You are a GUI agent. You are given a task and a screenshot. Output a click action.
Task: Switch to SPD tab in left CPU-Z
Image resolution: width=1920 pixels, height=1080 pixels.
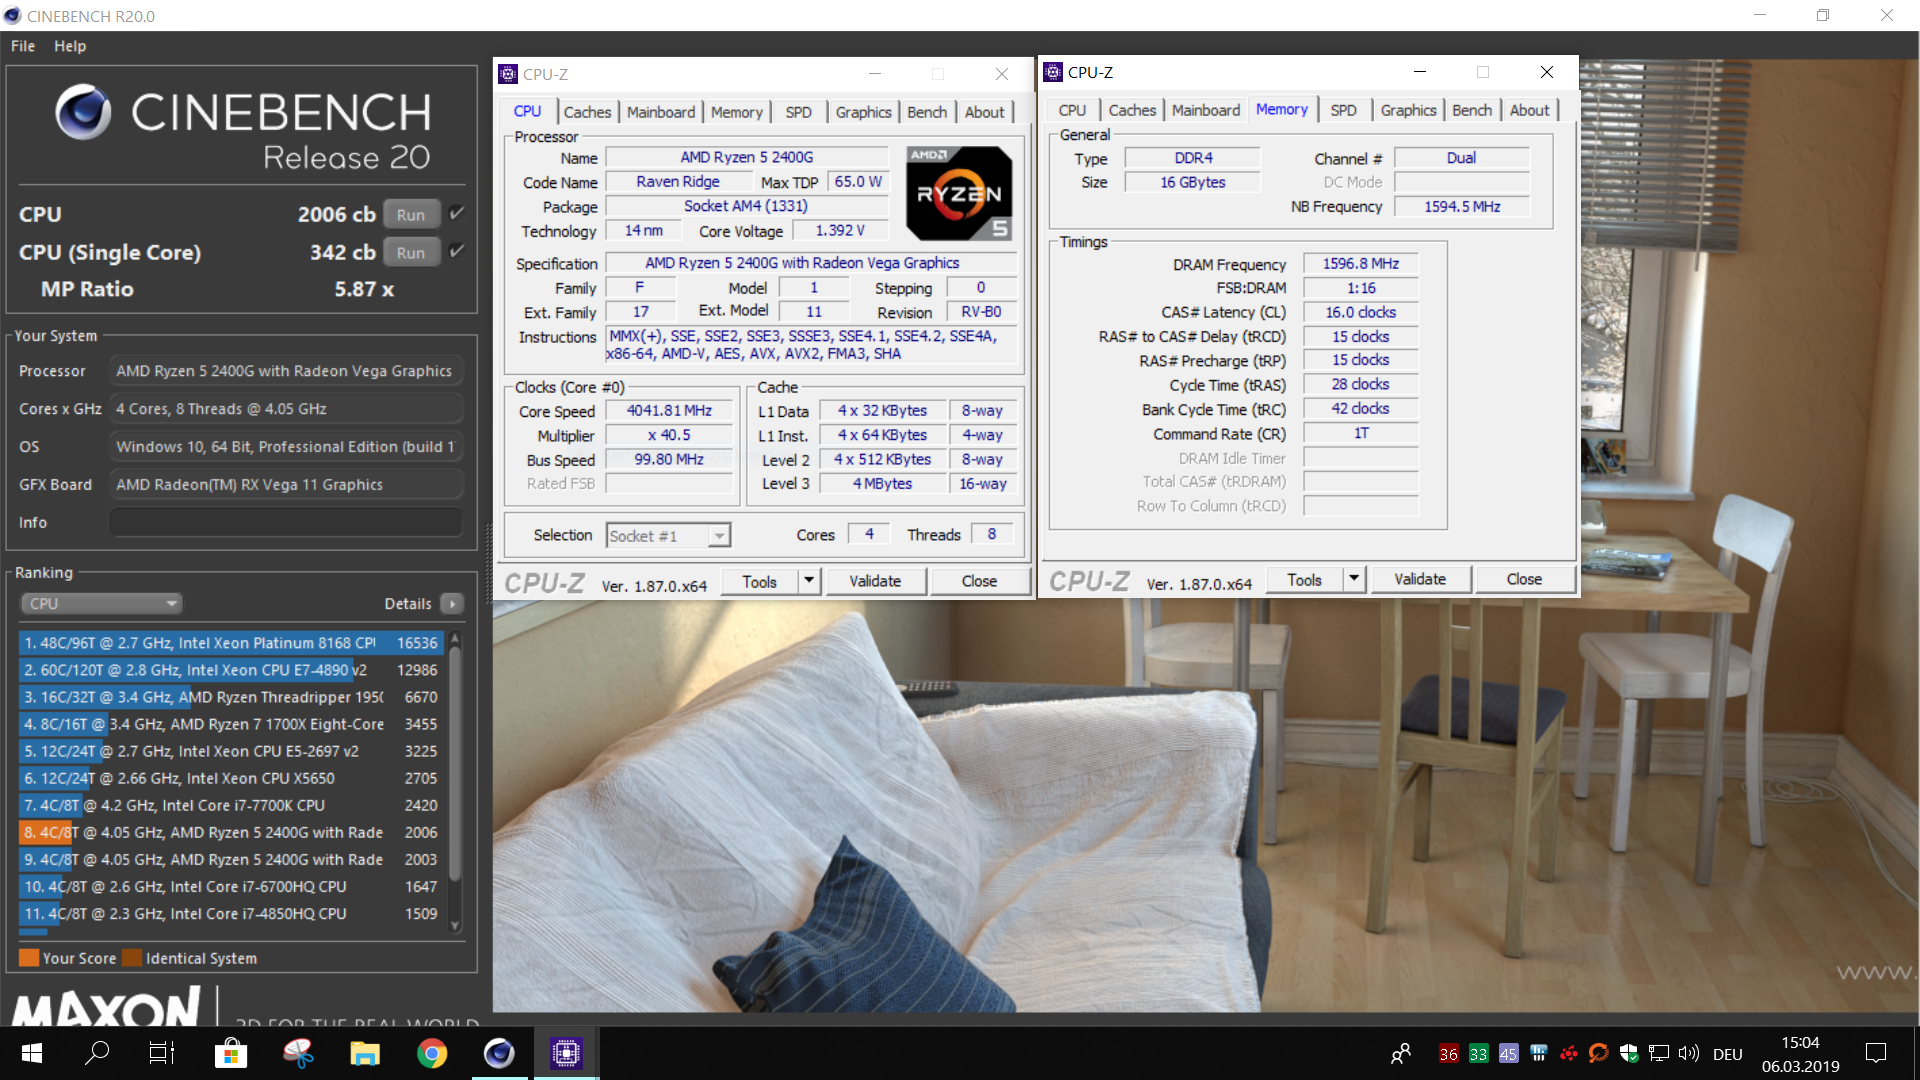(798, 112)
